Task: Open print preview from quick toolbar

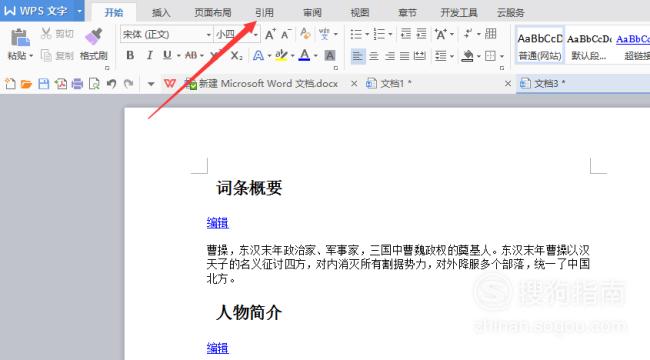Action: tap(95, 84)
